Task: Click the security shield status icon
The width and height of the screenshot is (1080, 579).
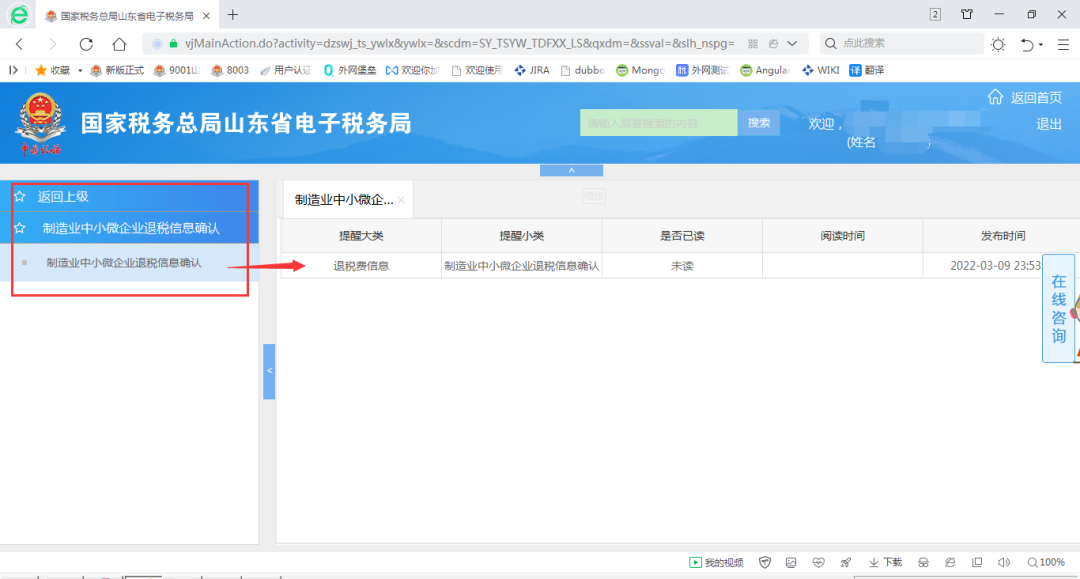Action: click(x=765, y=562)
